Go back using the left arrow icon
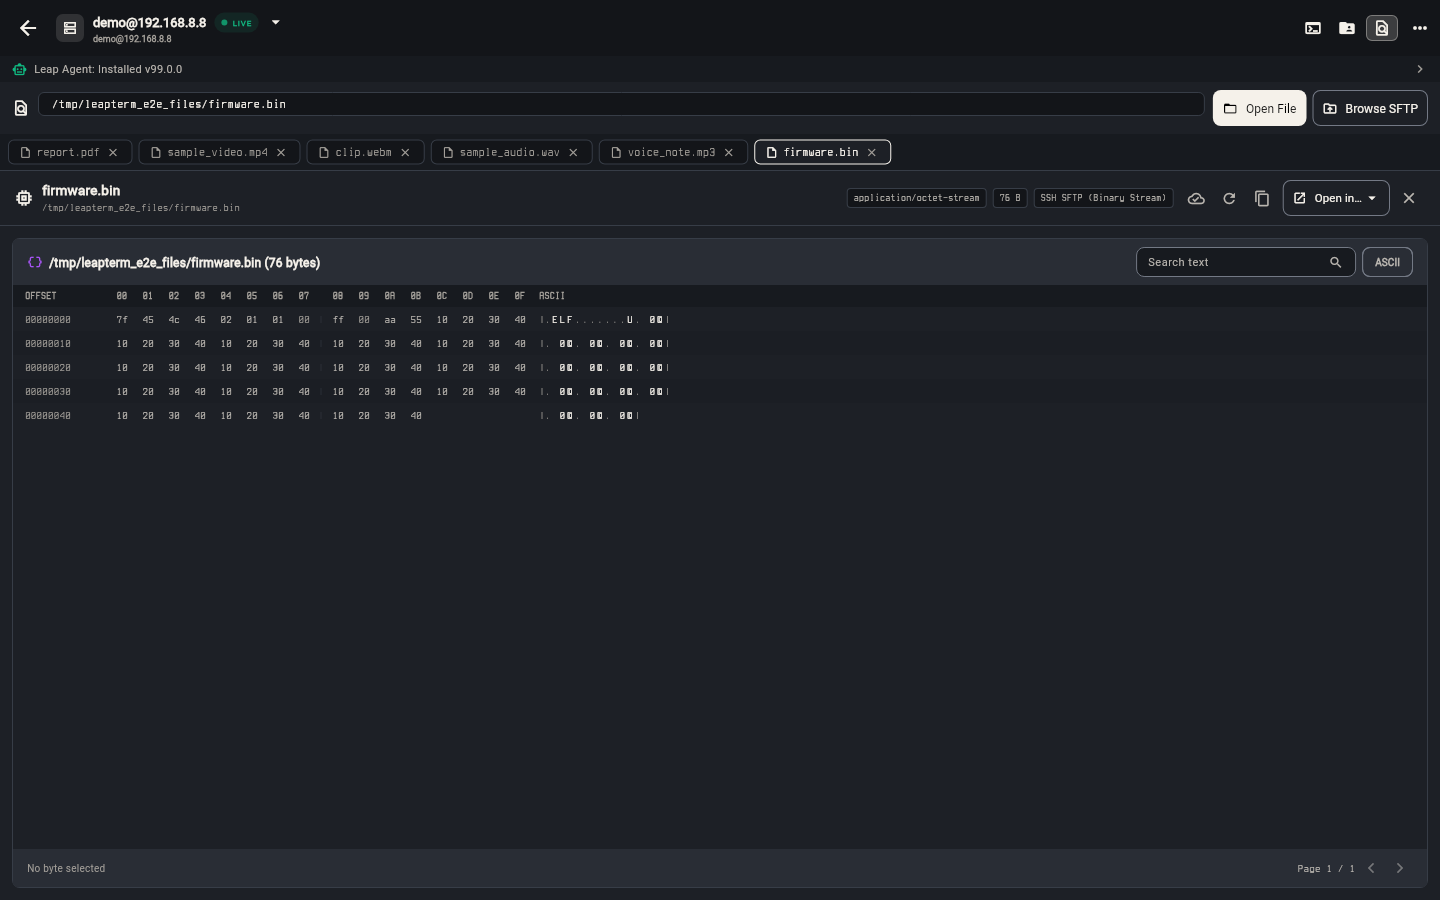This screenshot has width=1440, height=900. click(28, 28)
